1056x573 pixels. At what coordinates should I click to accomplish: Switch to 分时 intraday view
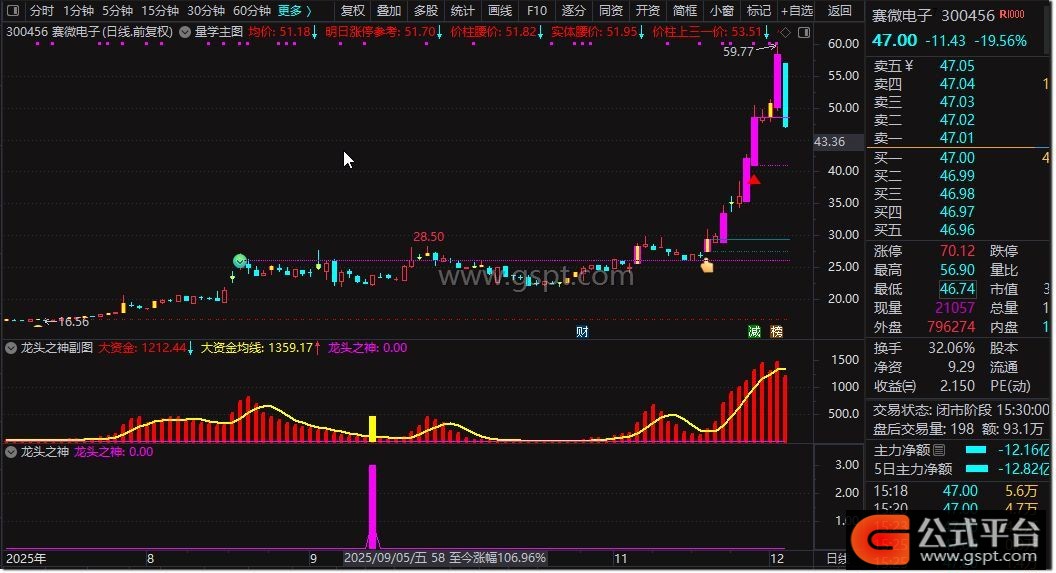point(41,11)
